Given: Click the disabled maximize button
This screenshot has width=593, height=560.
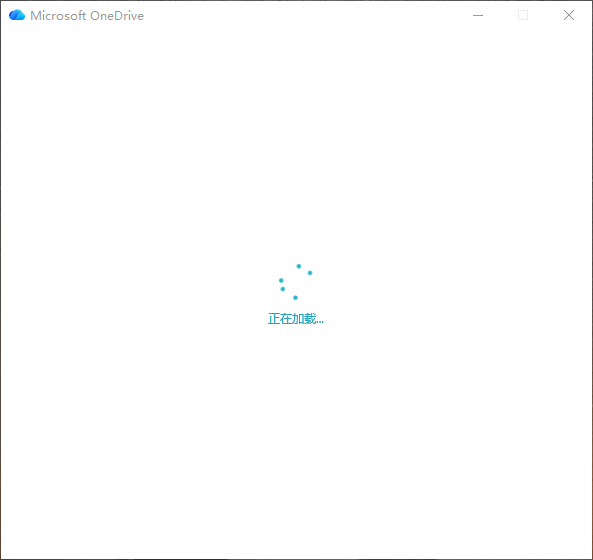Looking at the screenshot, I should click(x=523, y=16).
